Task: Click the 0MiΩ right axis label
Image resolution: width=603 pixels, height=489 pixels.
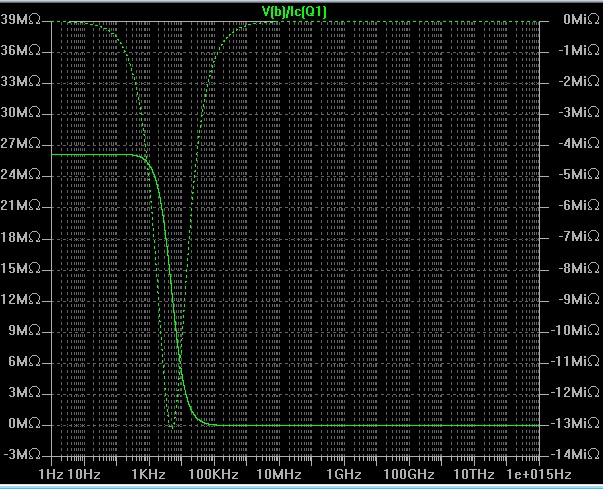Action: tap(581, 19)
